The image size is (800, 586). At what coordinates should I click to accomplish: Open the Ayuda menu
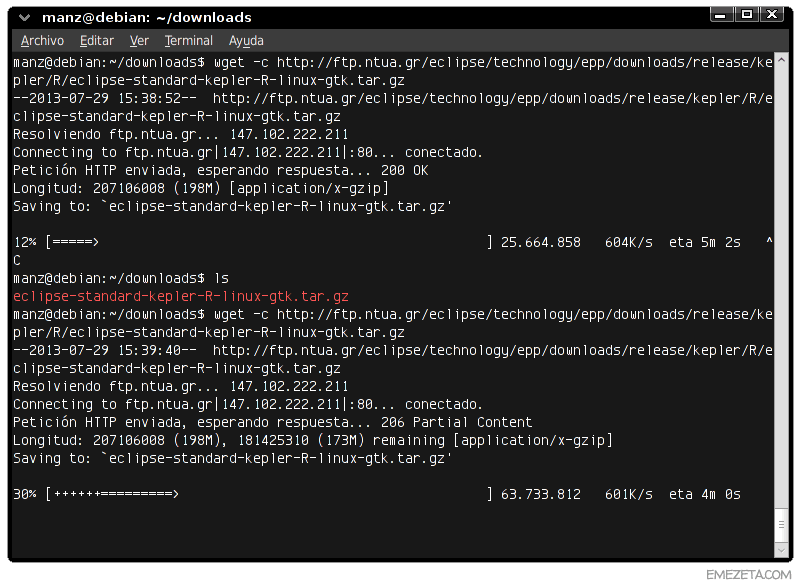pyautogui.click(x=246, y=41)
